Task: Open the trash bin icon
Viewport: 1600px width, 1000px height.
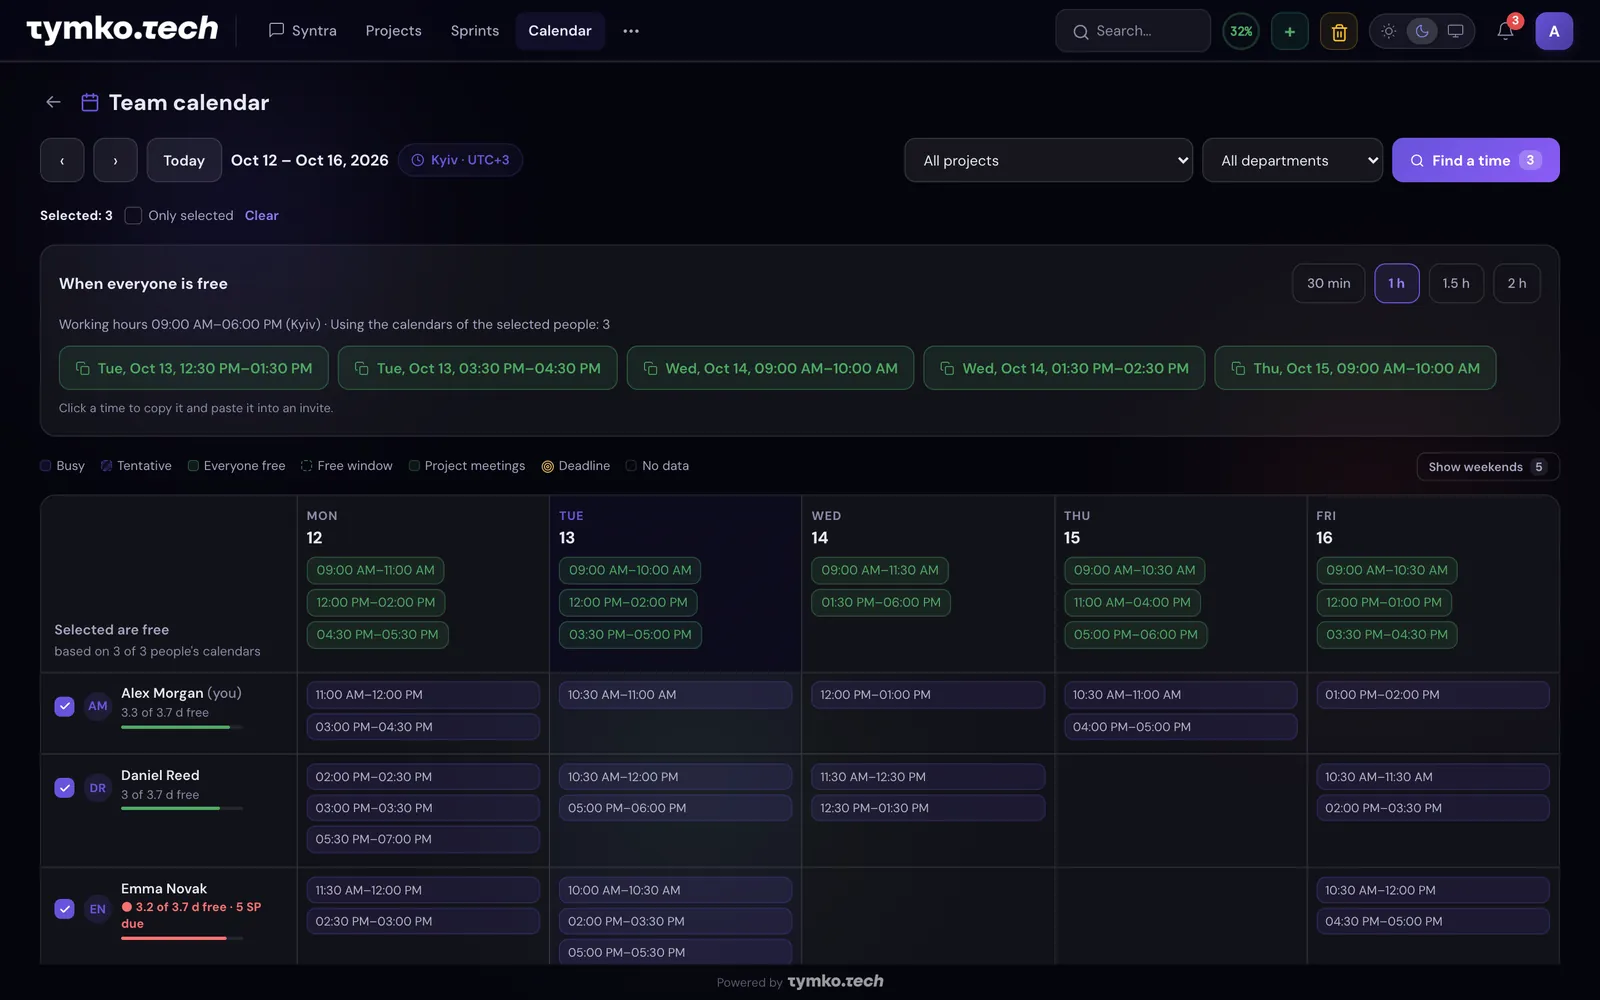Action: pos(1339,31)
